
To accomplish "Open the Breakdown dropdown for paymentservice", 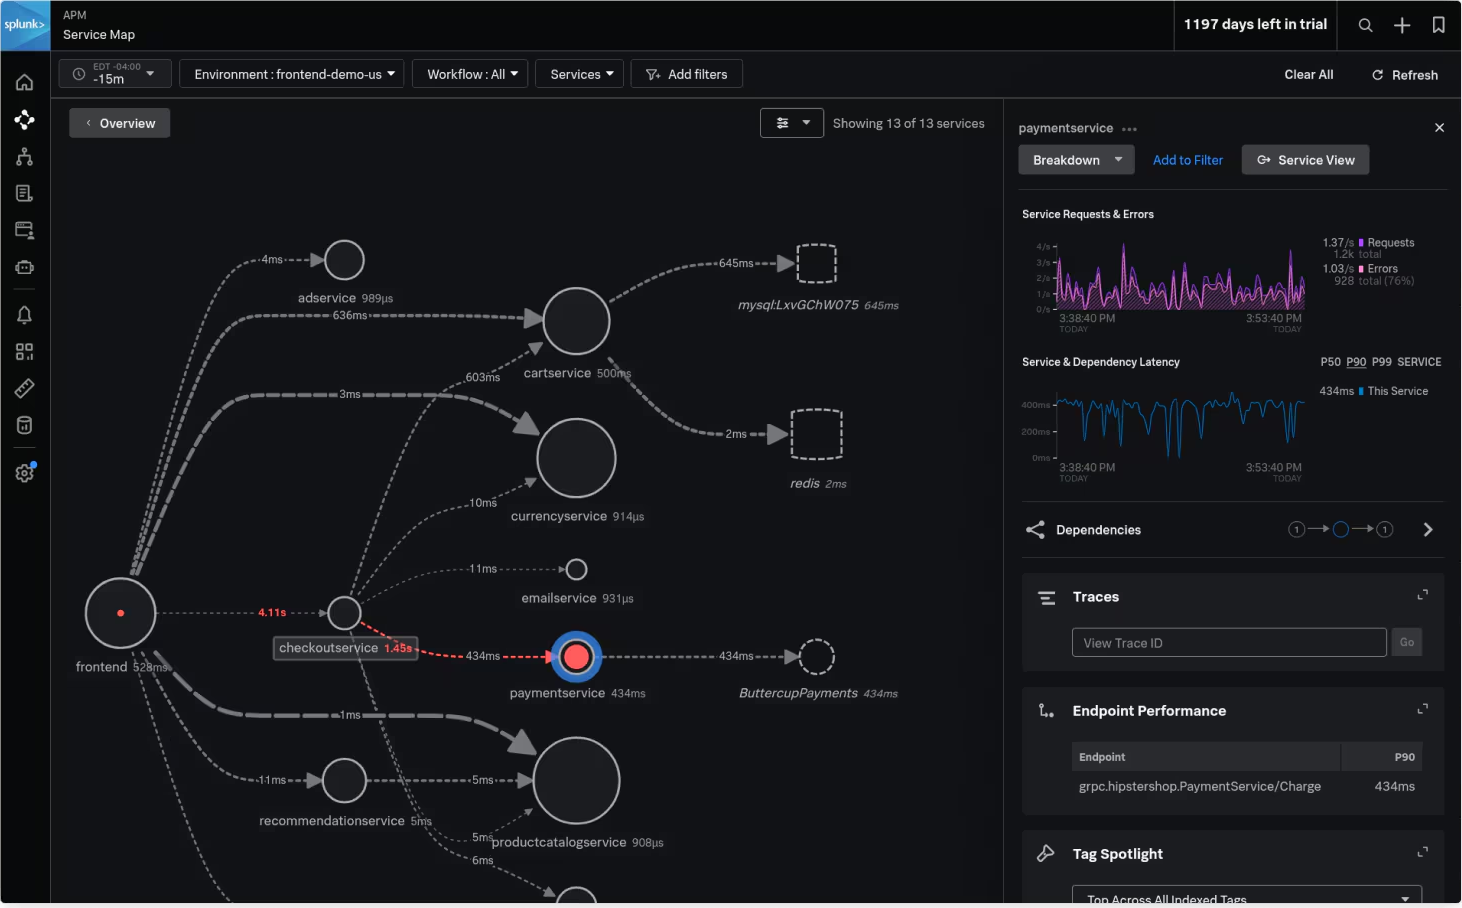I will pyautogui.click(x=1075, y=159).
